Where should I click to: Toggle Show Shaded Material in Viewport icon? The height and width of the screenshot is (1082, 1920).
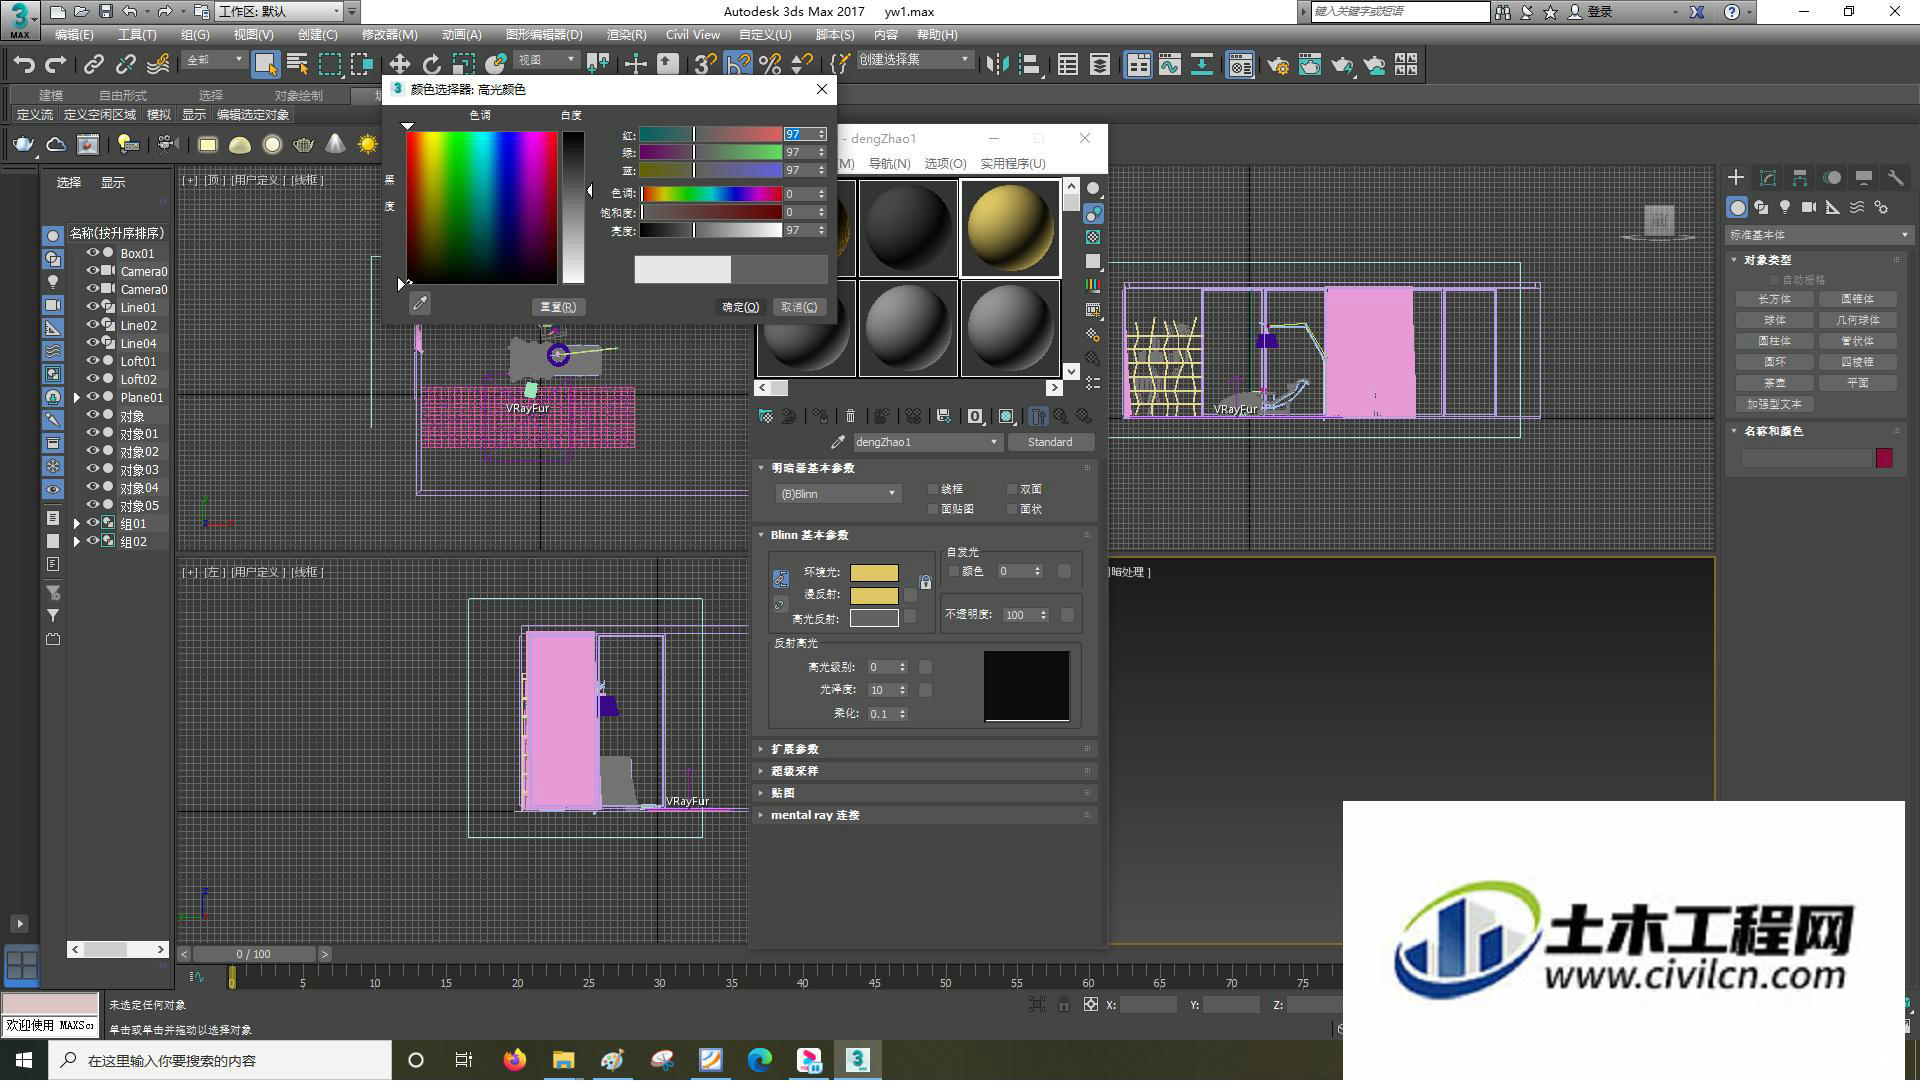click(1007, 416)
